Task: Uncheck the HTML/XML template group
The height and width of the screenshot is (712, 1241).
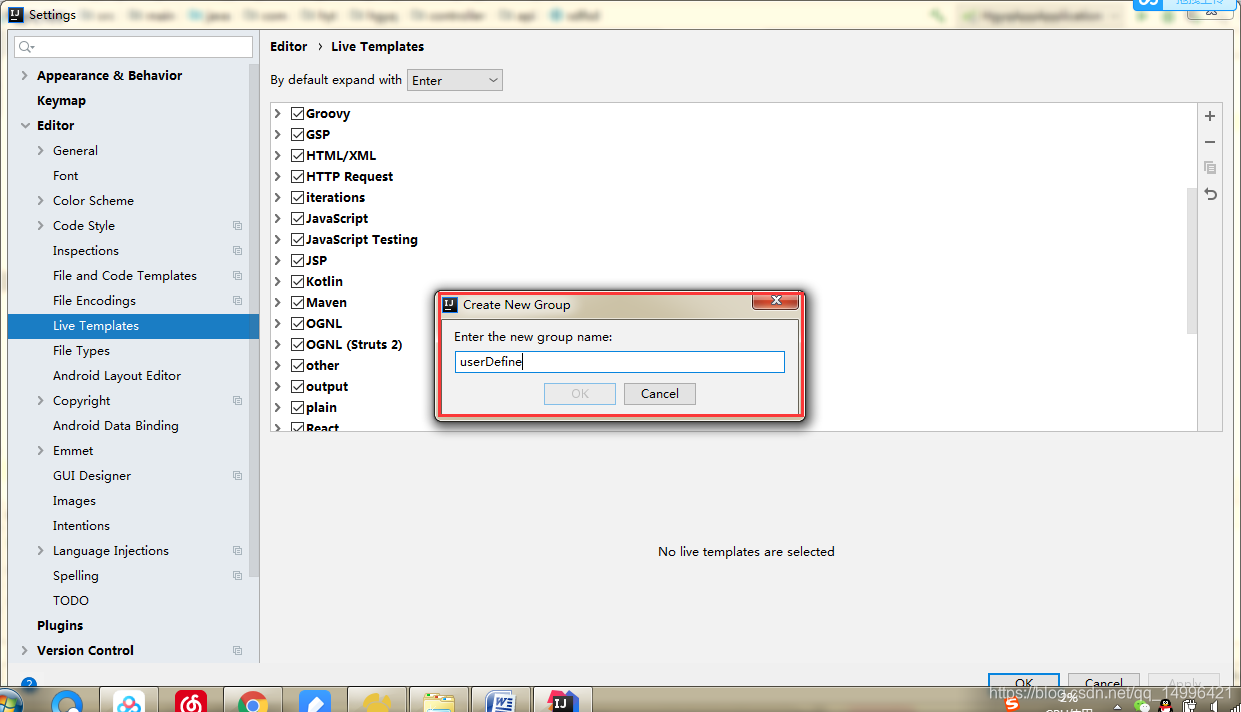Action: 298,156
